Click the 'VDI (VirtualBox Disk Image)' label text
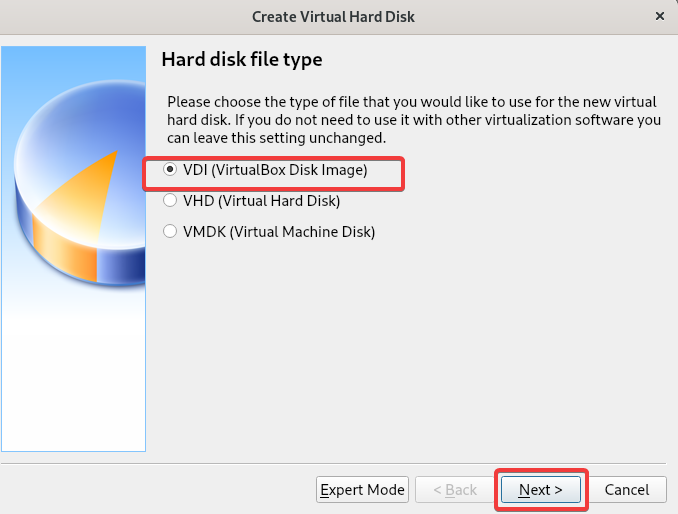 275,170
